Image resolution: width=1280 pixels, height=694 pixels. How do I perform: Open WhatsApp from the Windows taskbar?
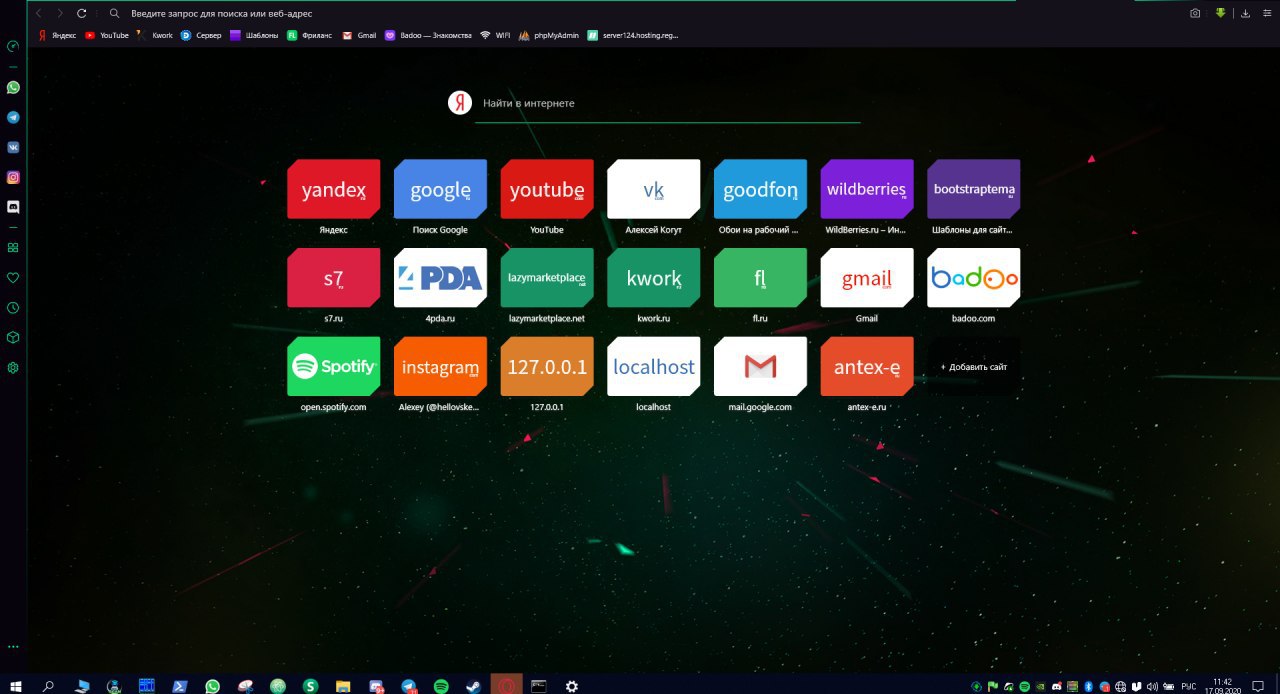coord(212,686)
